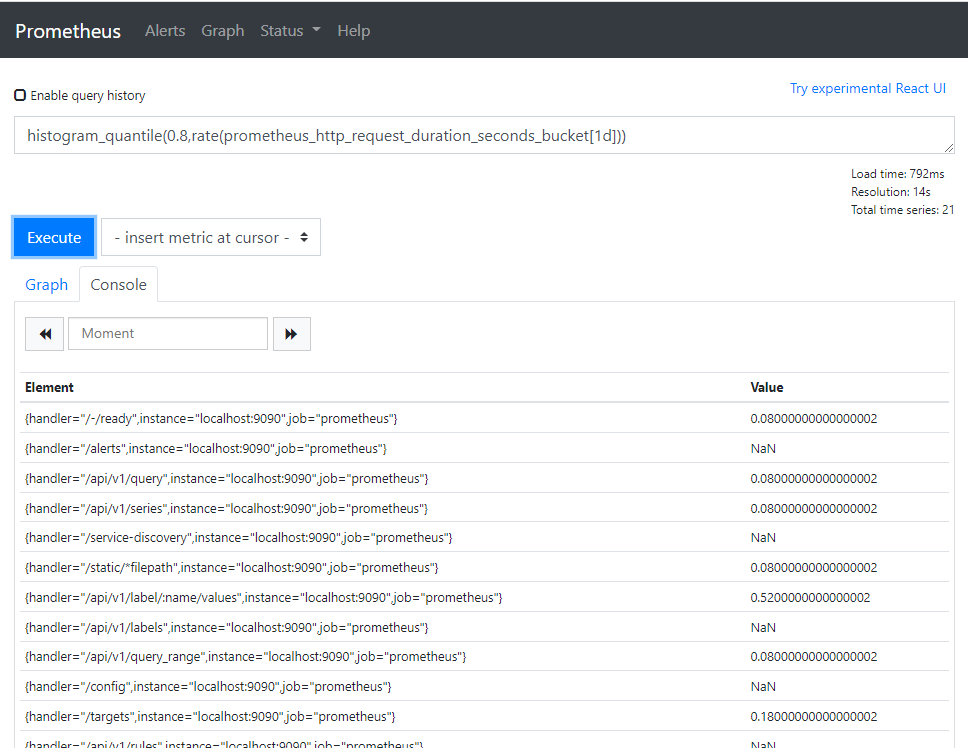Go to Graph in the navbar
This screenshot has width=968, height=748.
coord(222,31)
